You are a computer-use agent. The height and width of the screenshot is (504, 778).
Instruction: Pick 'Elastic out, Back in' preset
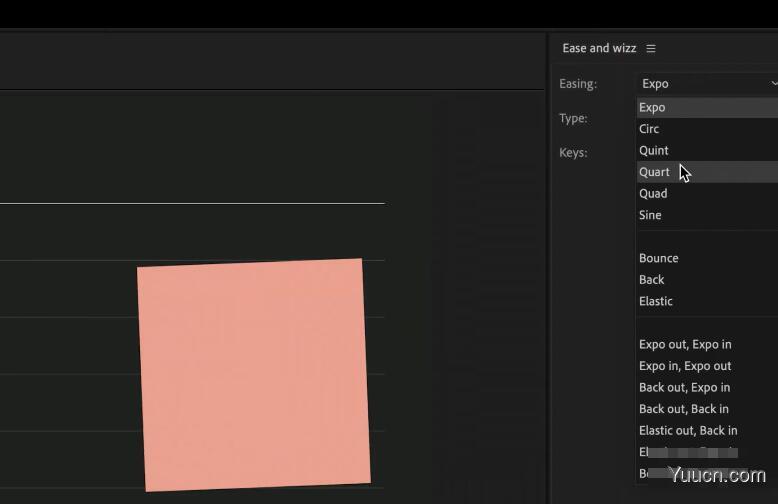pyautogui.click(x=707, y=431)
